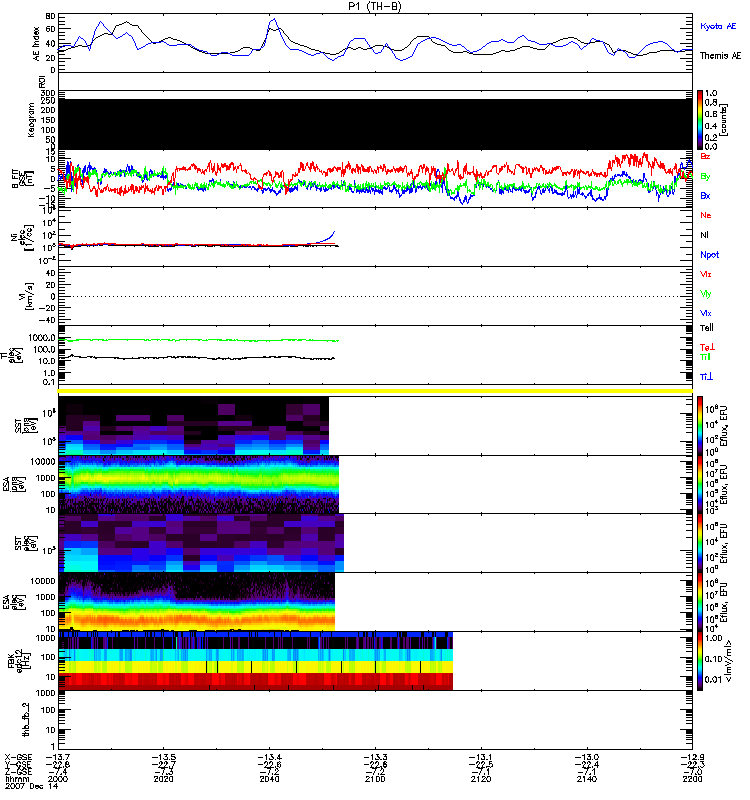Click the "AE Index" axis label
Screen dimensions: 750x800
tap(36, 44)
